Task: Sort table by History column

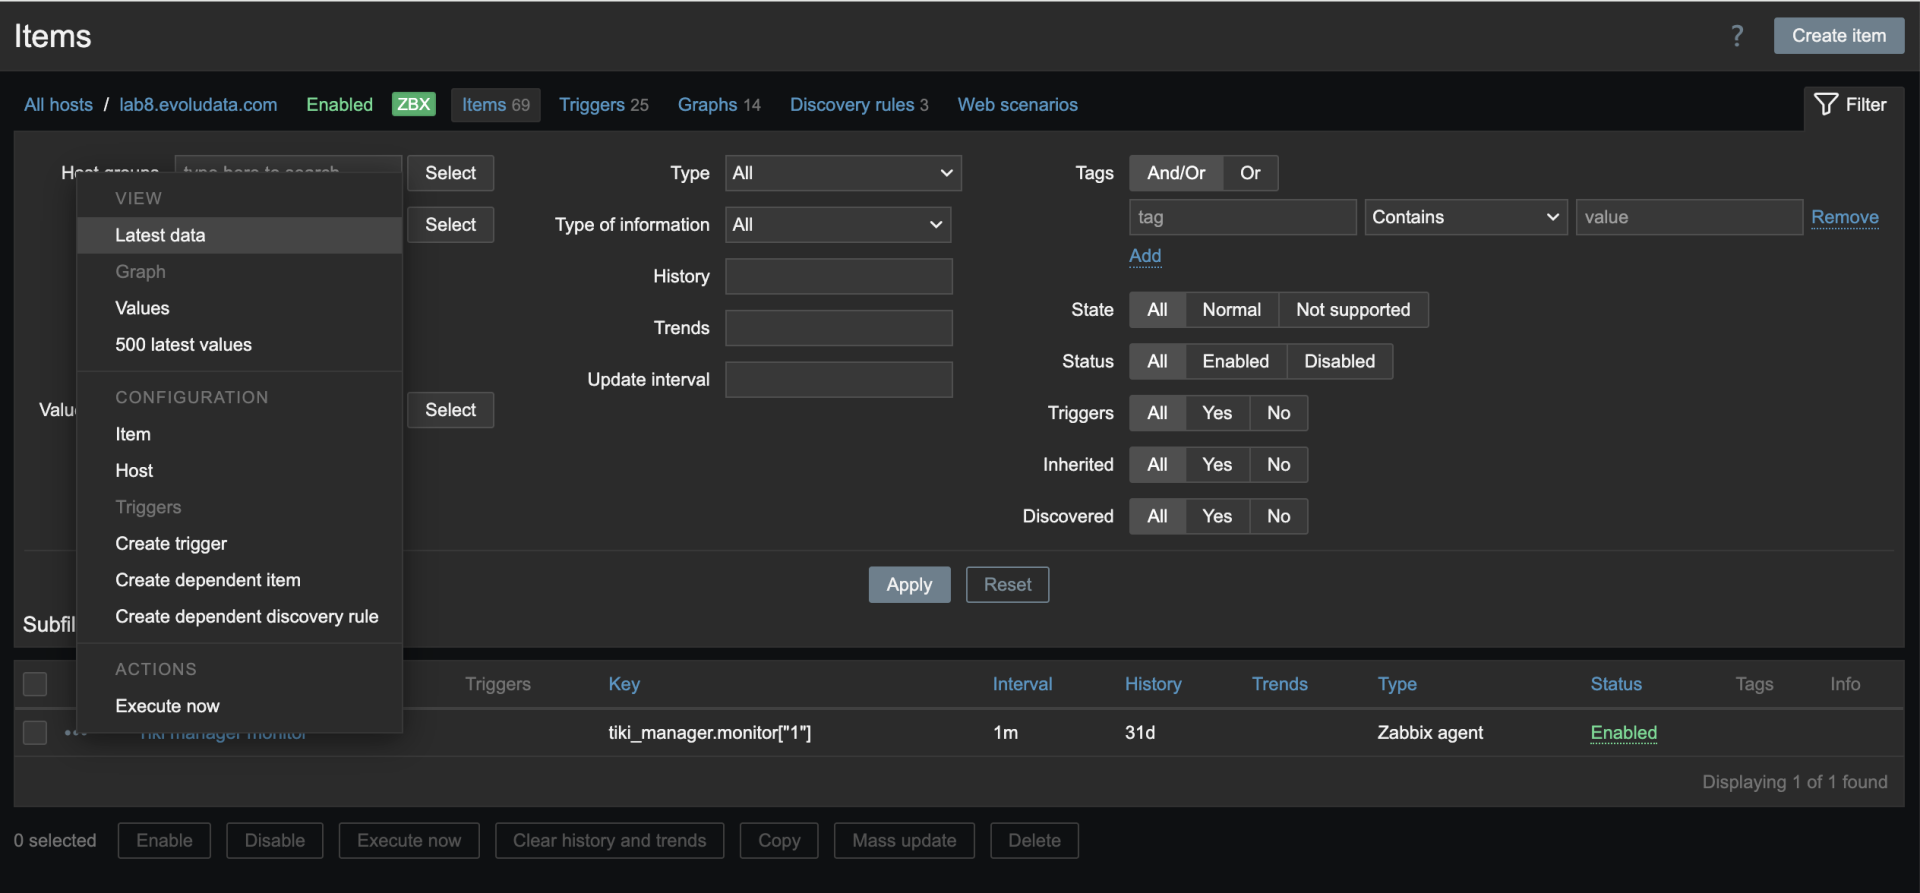Action: 1153,684
